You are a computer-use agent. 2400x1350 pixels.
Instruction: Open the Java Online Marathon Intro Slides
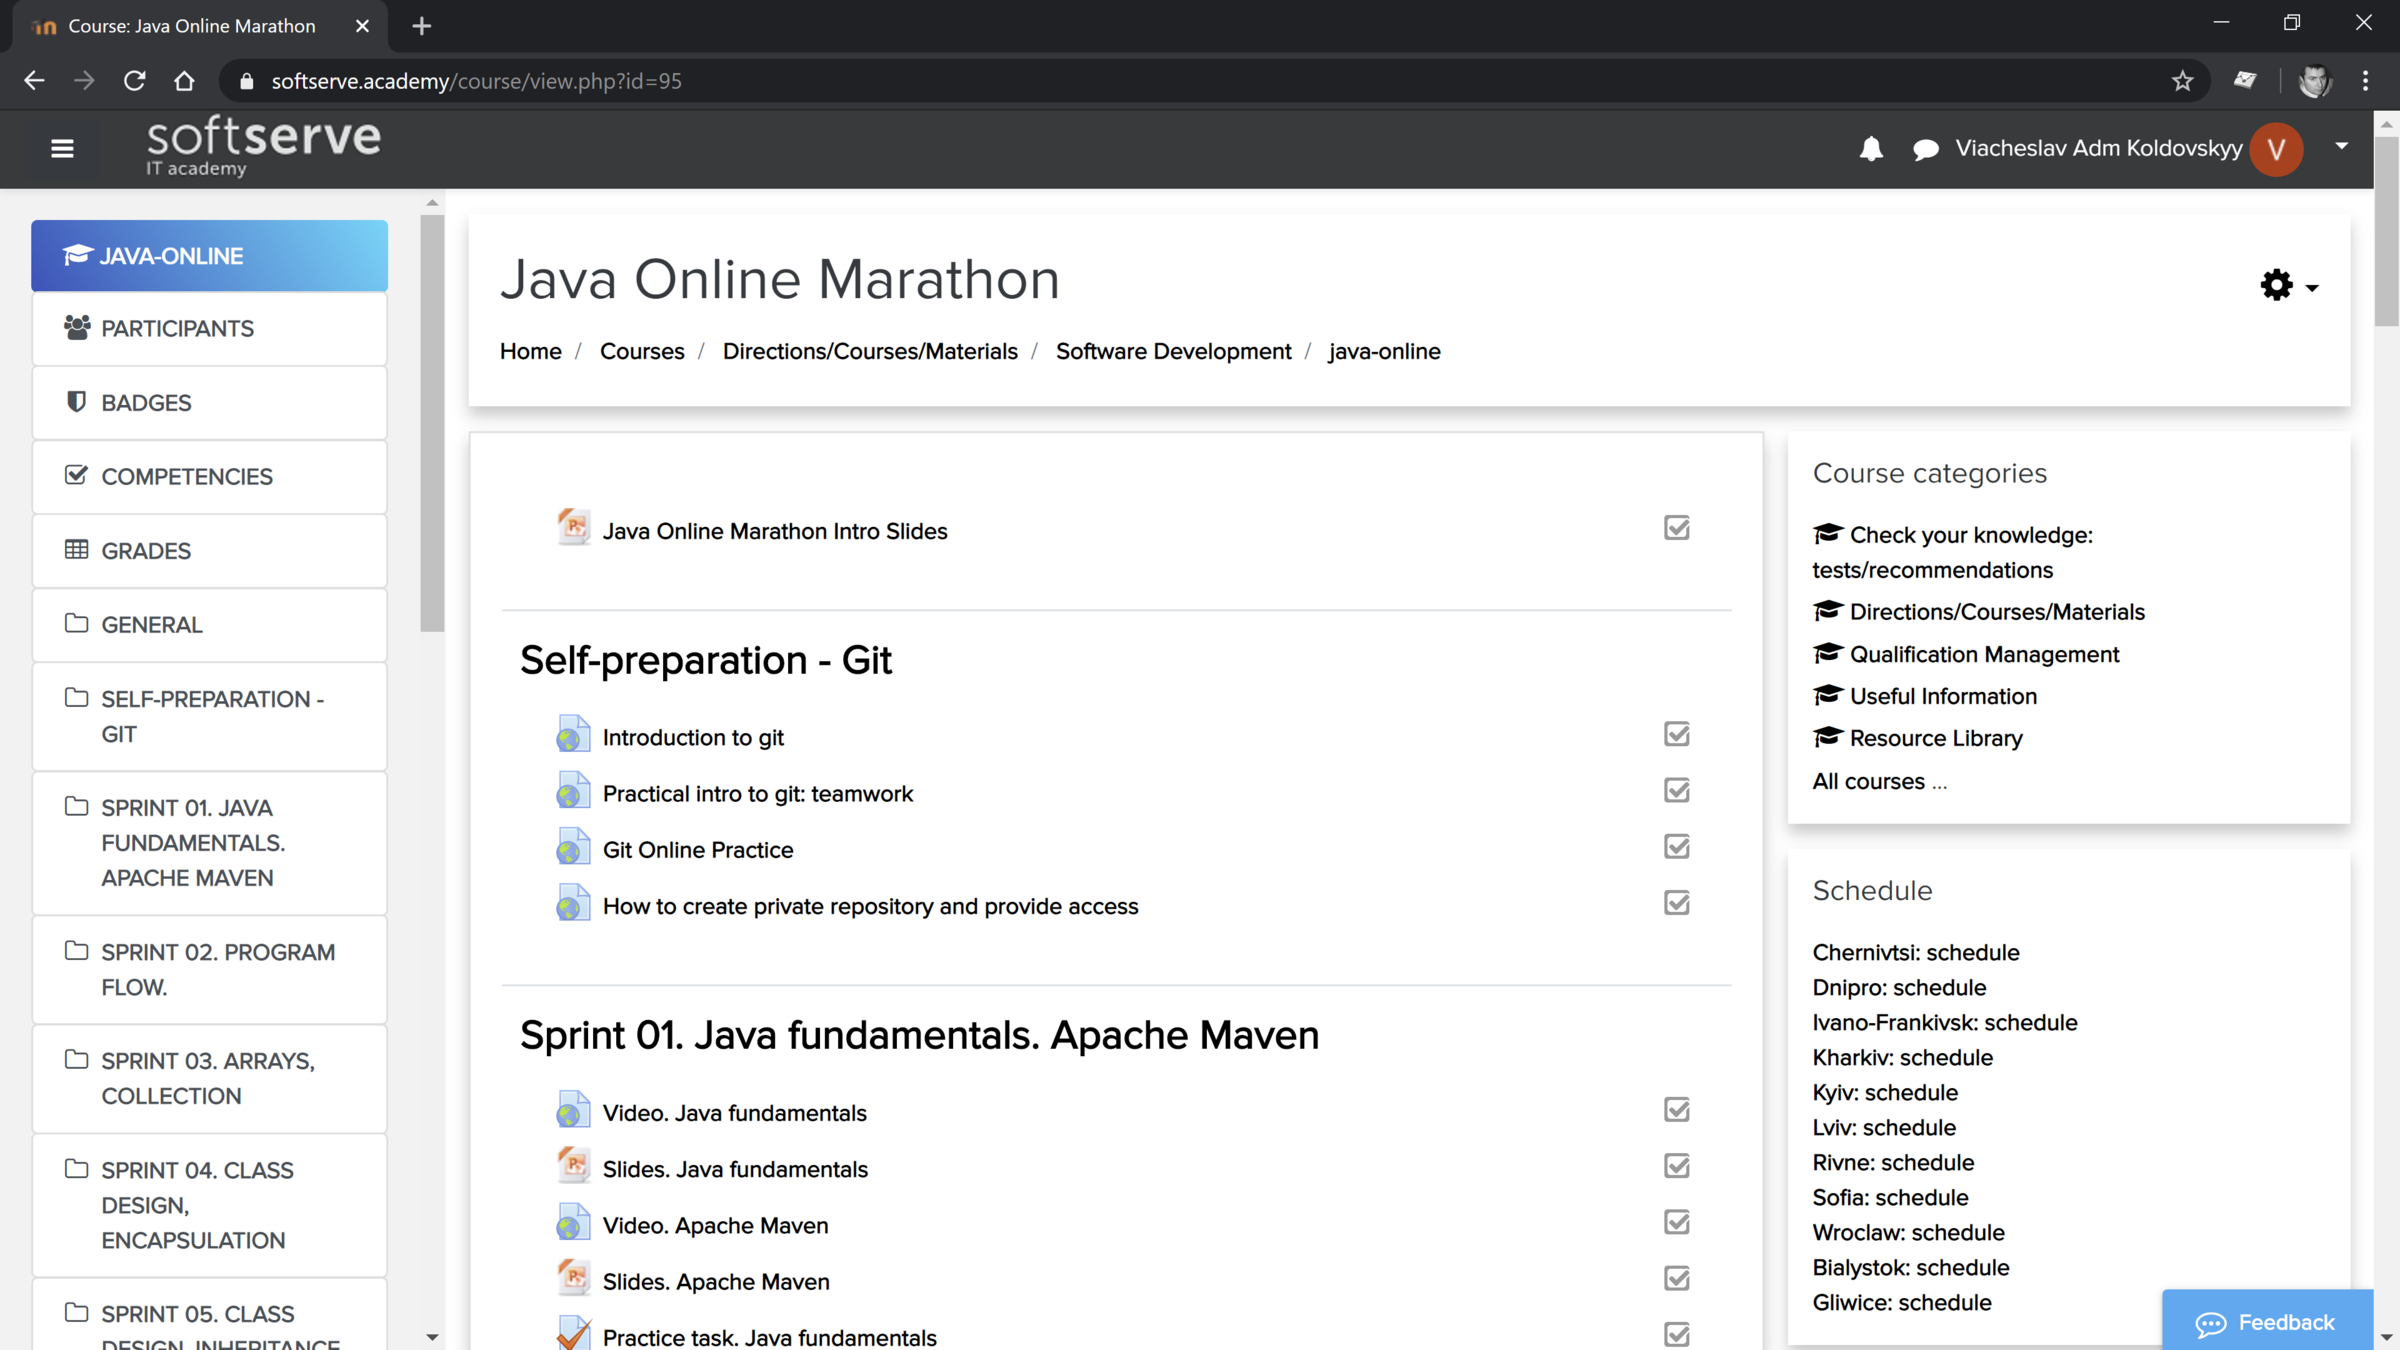(774, 531)
